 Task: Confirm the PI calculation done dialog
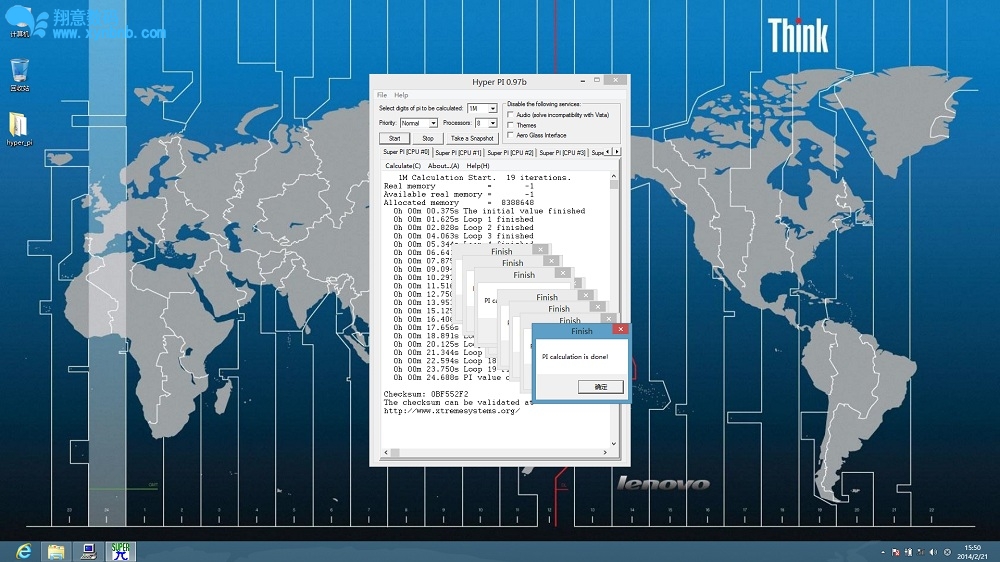600,387
